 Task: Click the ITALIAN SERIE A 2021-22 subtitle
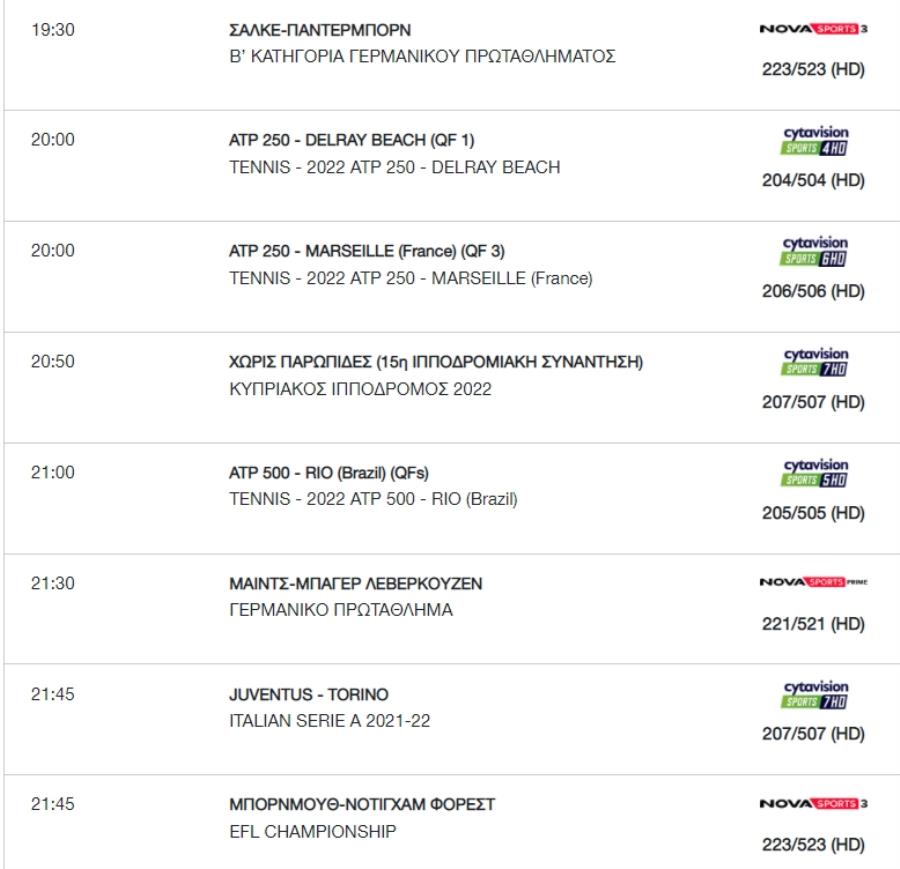point(329,720)
